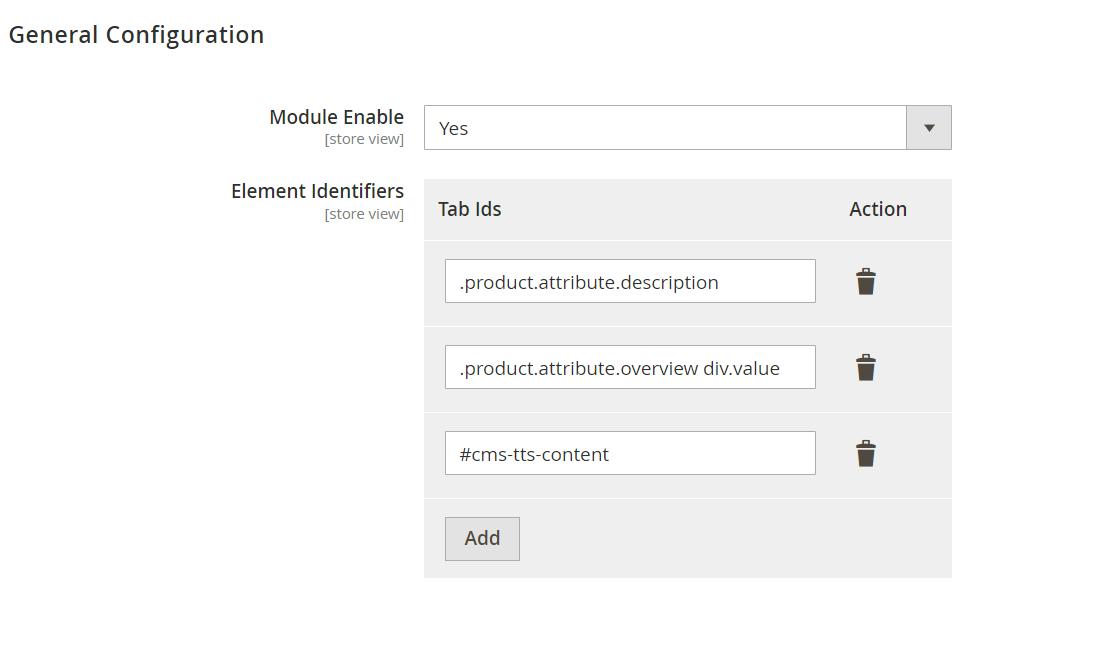Click the General Configuration heading

(x=136, y=35)
